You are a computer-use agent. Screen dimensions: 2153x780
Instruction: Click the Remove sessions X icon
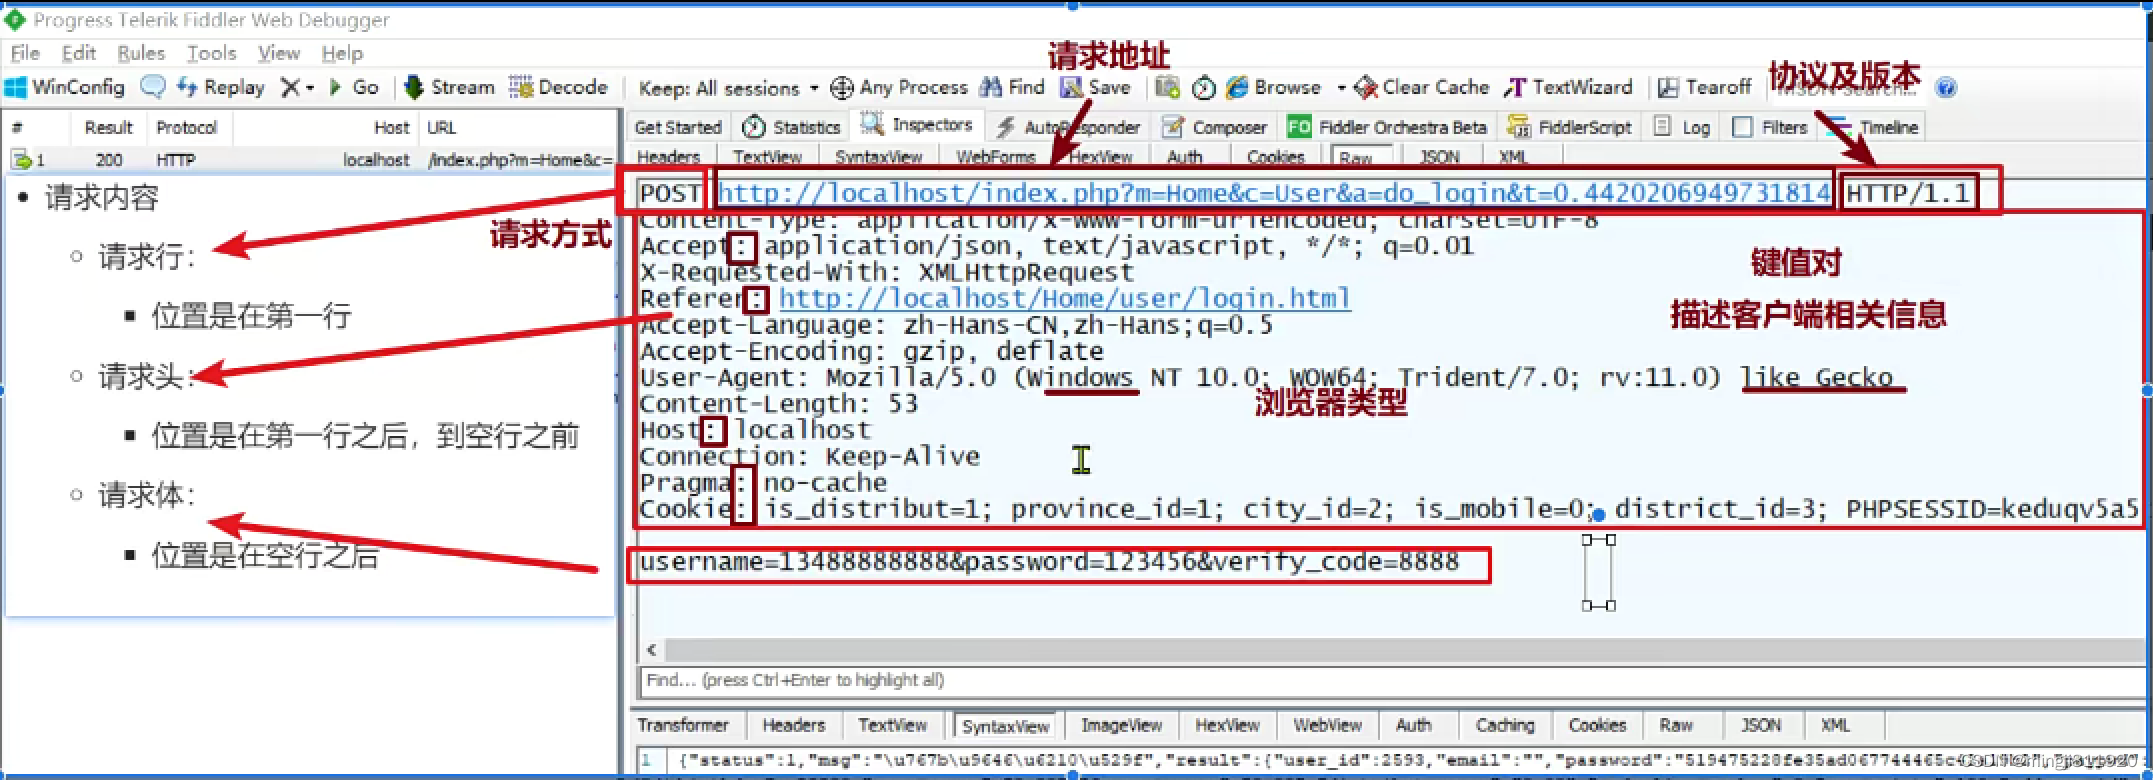coord(290,88)
